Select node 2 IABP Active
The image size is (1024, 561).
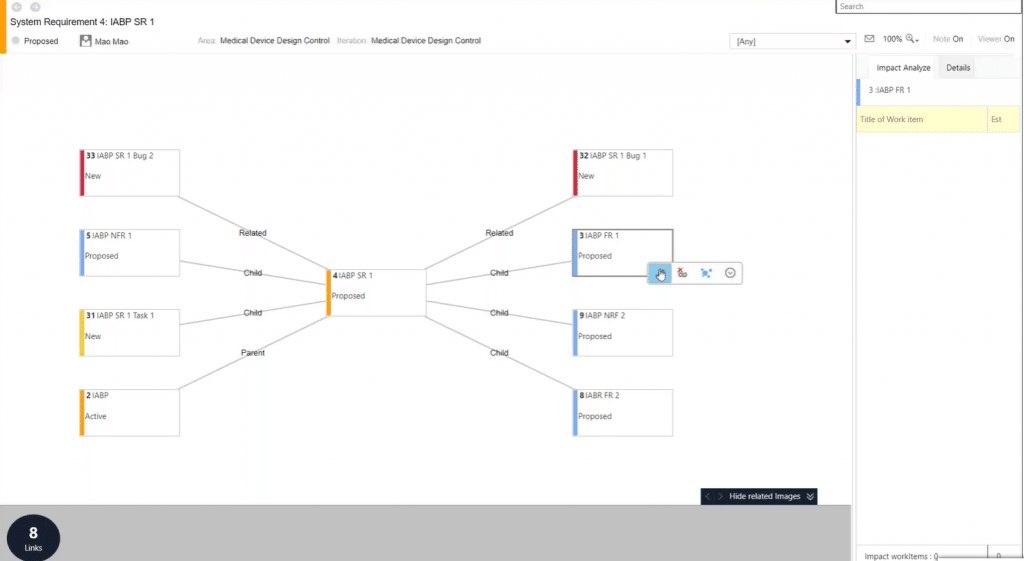(x=129, y=413)
